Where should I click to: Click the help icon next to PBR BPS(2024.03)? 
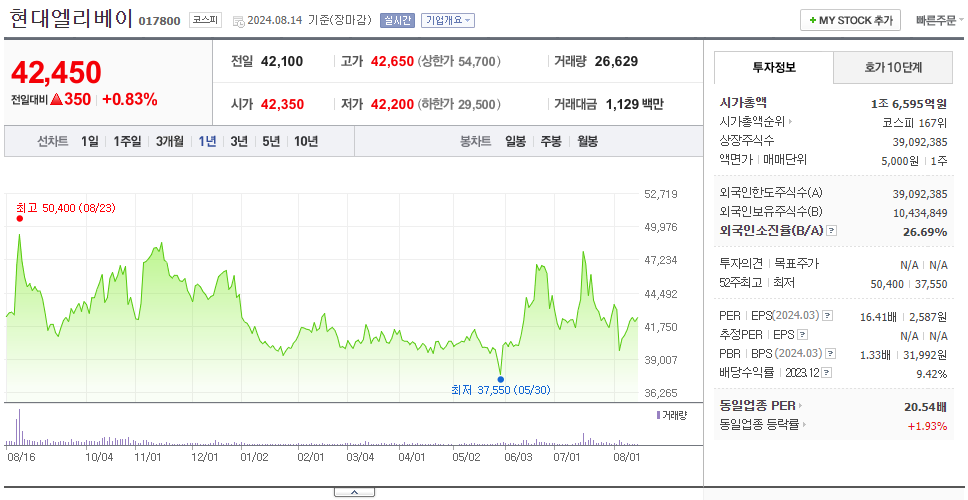828,354
